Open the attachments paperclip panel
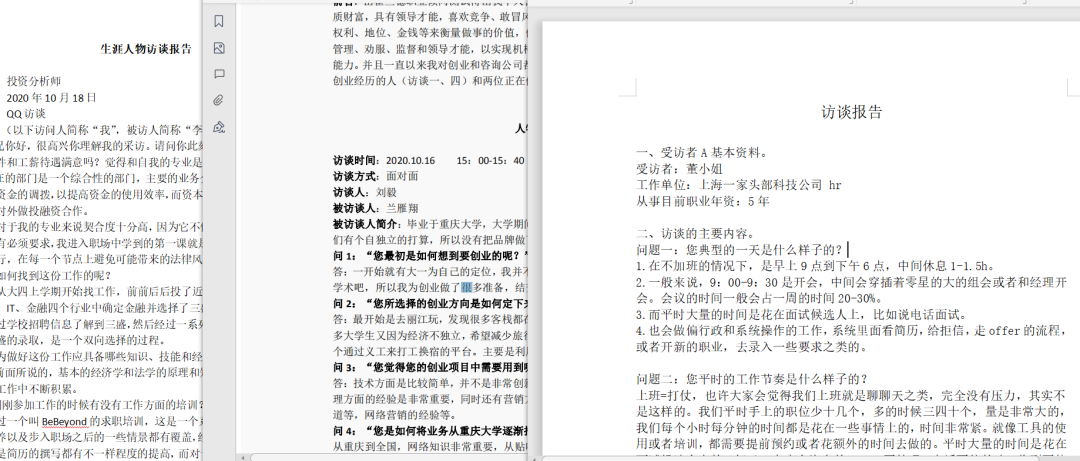 pyautogui.click(x=219, y=100)
